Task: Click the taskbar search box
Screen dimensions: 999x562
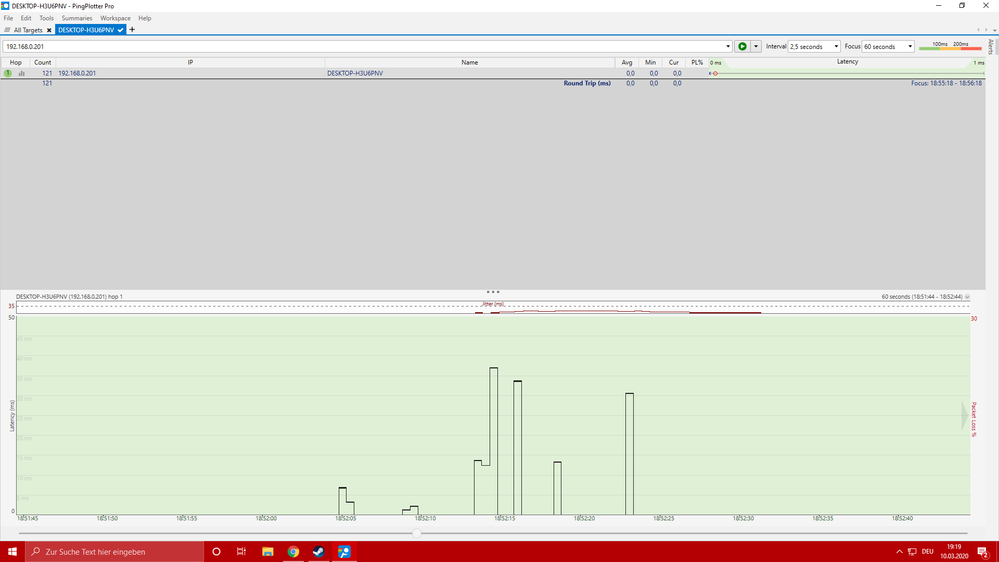Action: coord(115,551)
